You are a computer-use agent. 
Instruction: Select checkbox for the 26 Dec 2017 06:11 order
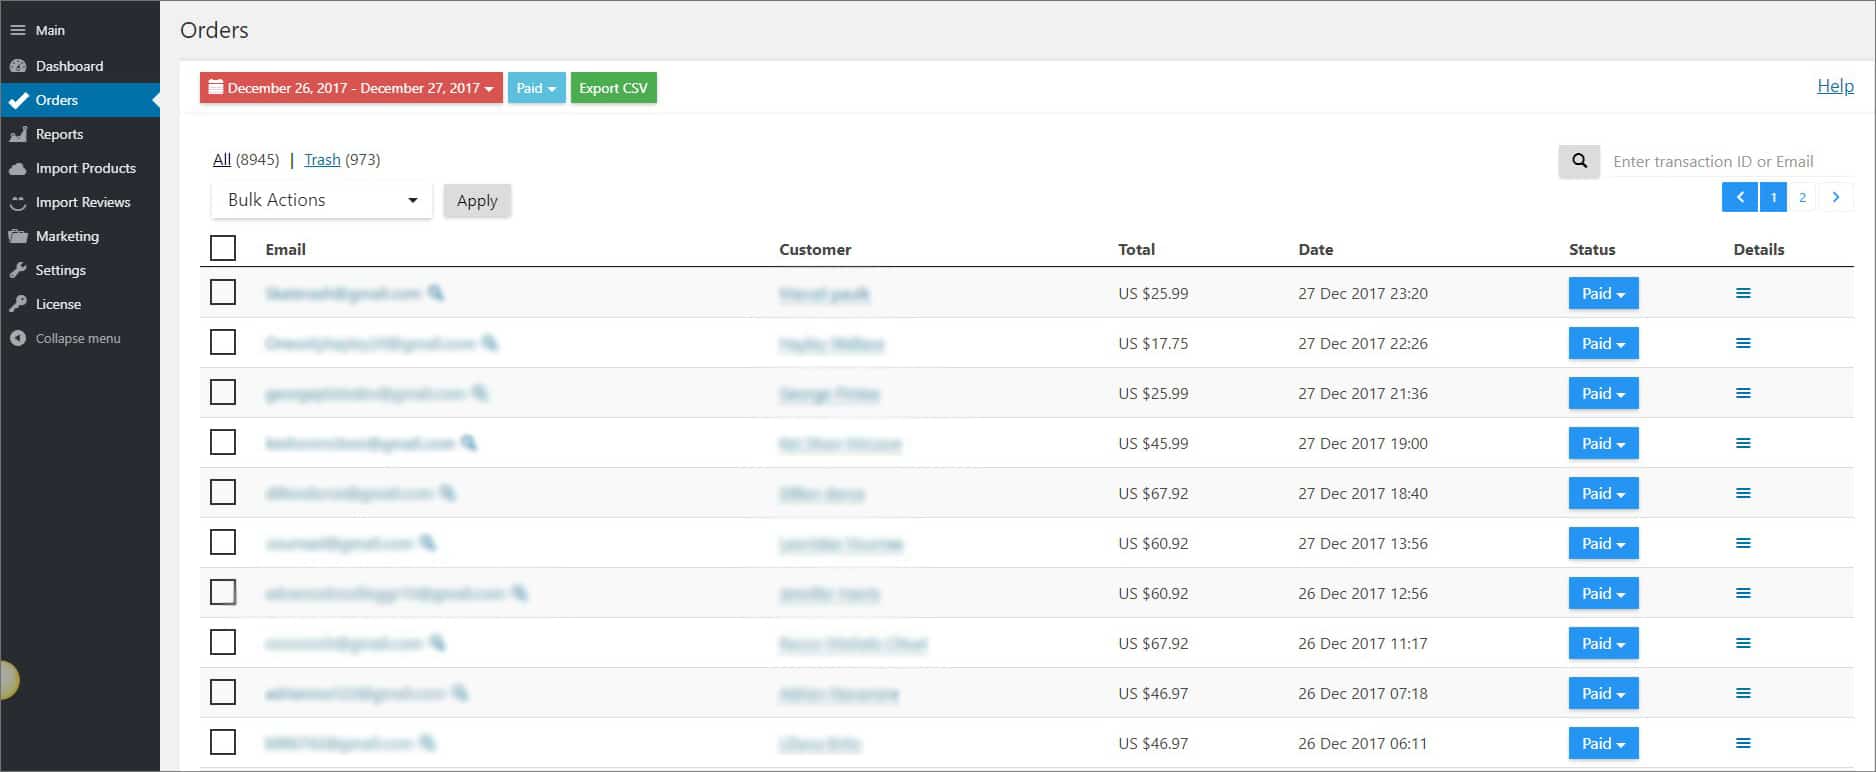tap(223, 742)
